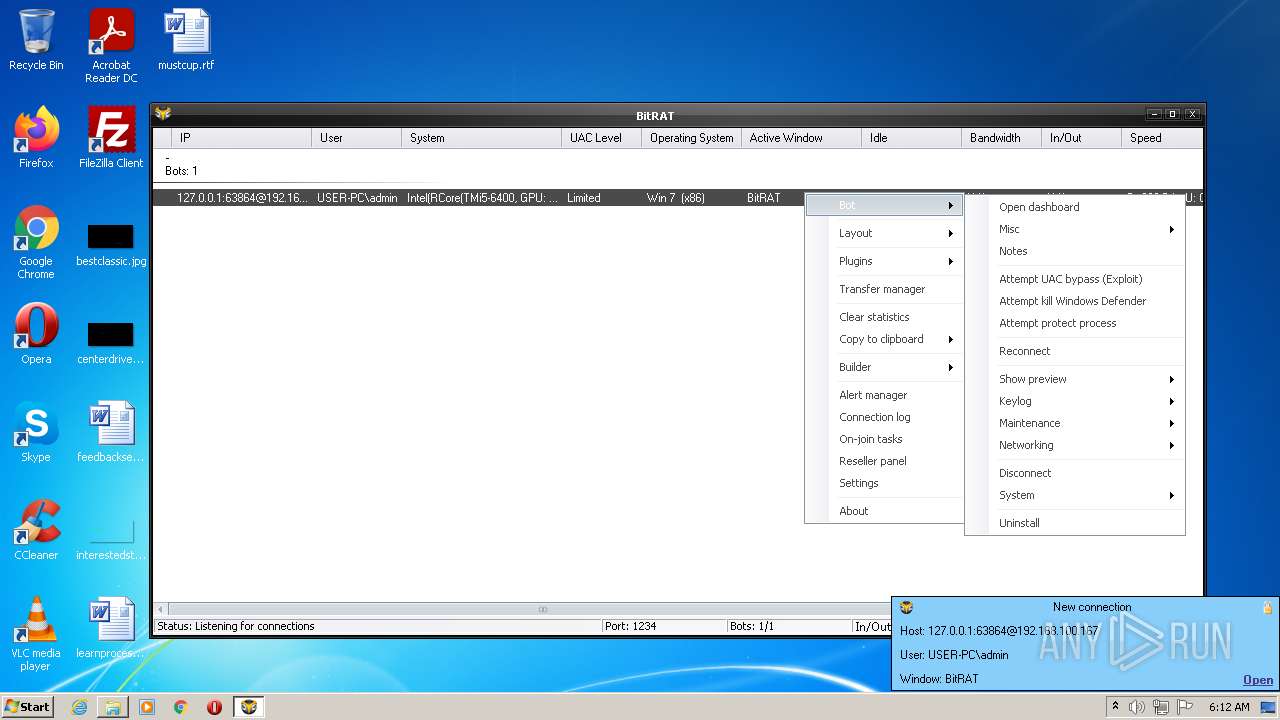Sort by the IP column header
1280x720 pixels.
(x=241, y=138)
